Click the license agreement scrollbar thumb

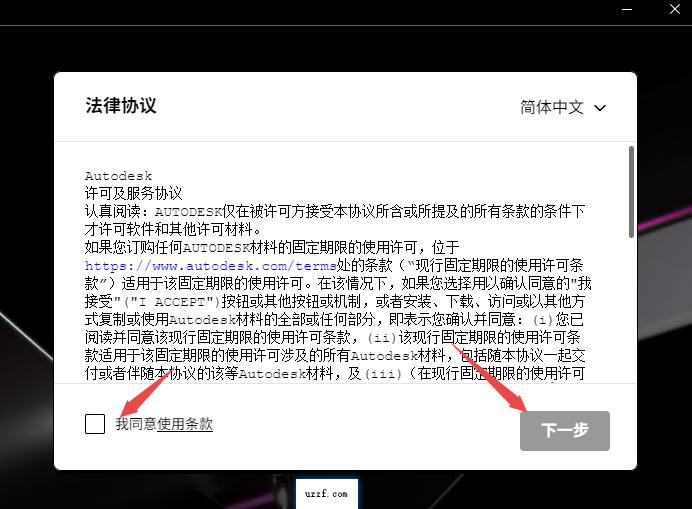(x=630, y=191)
